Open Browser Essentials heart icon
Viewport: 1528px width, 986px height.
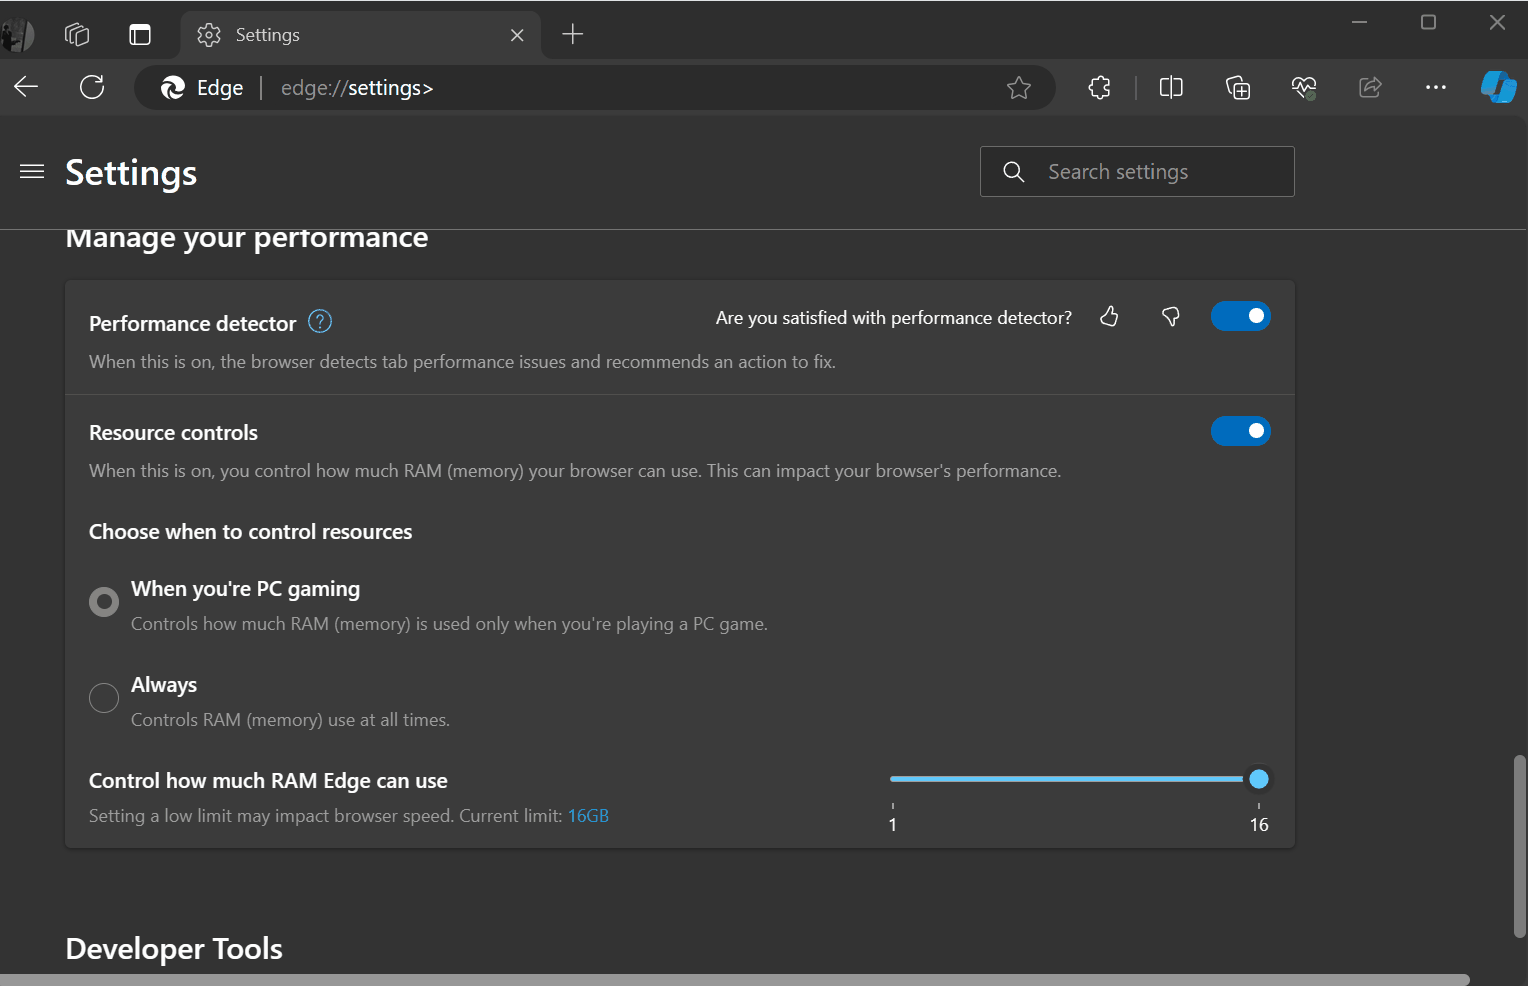(x=1303, y=87)
